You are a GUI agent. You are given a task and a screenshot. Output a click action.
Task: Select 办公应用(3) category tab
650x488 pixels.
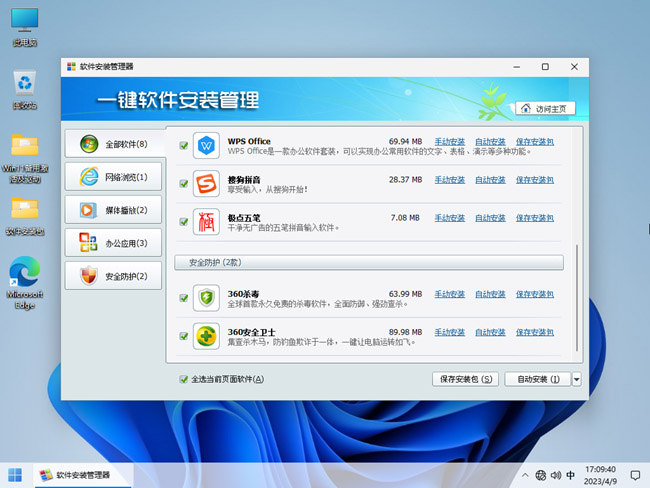tap(114, 243)
